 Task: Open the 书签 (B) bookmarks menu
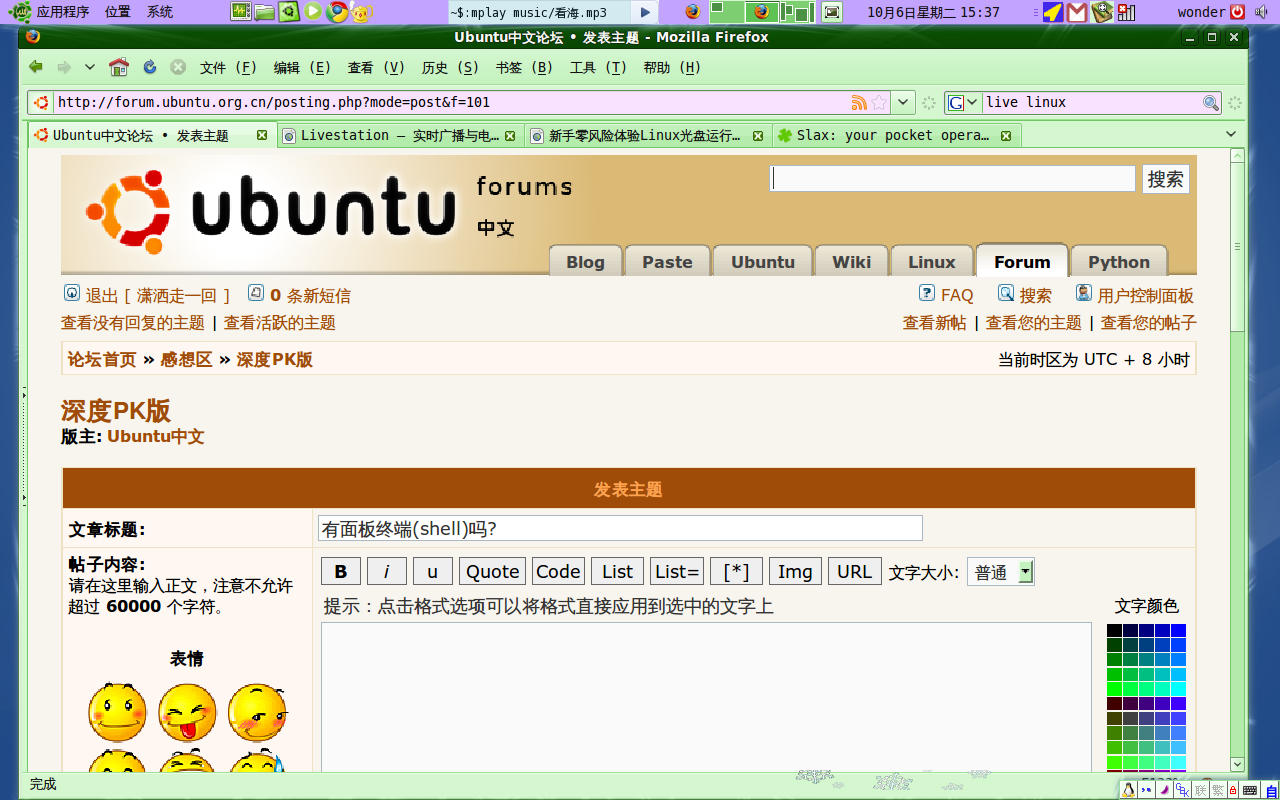pos(524,68)
